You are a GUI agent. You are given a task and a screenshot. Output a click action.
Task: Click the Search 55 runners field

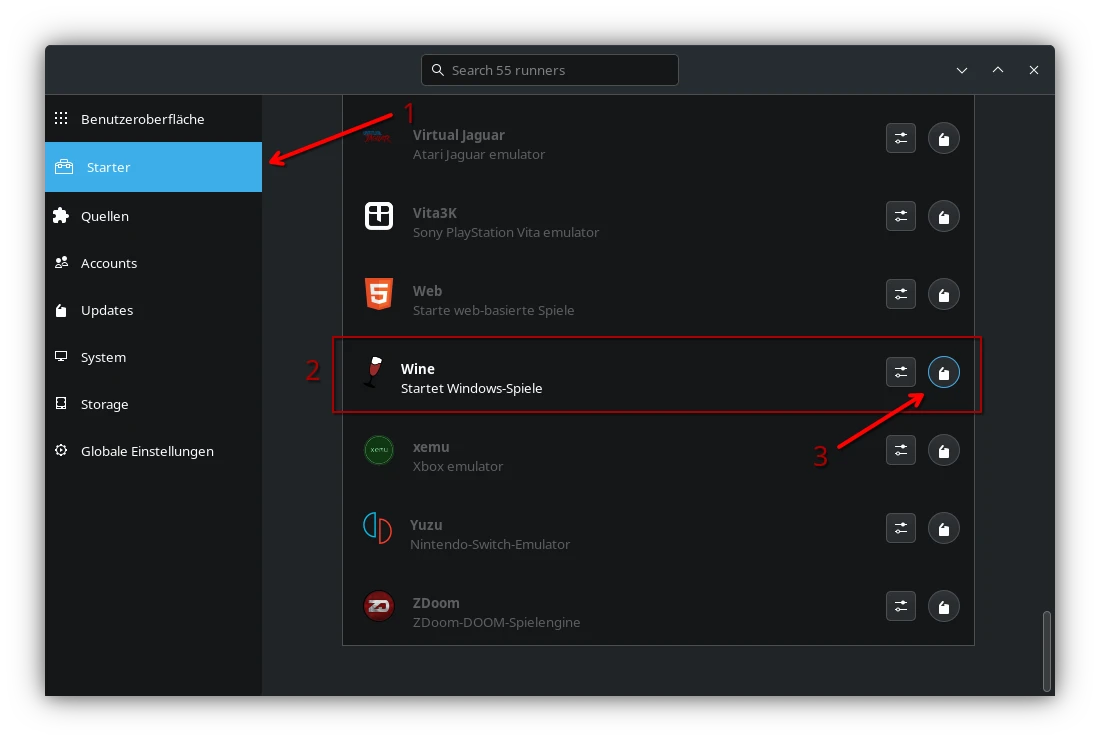[x=550, y=70]
